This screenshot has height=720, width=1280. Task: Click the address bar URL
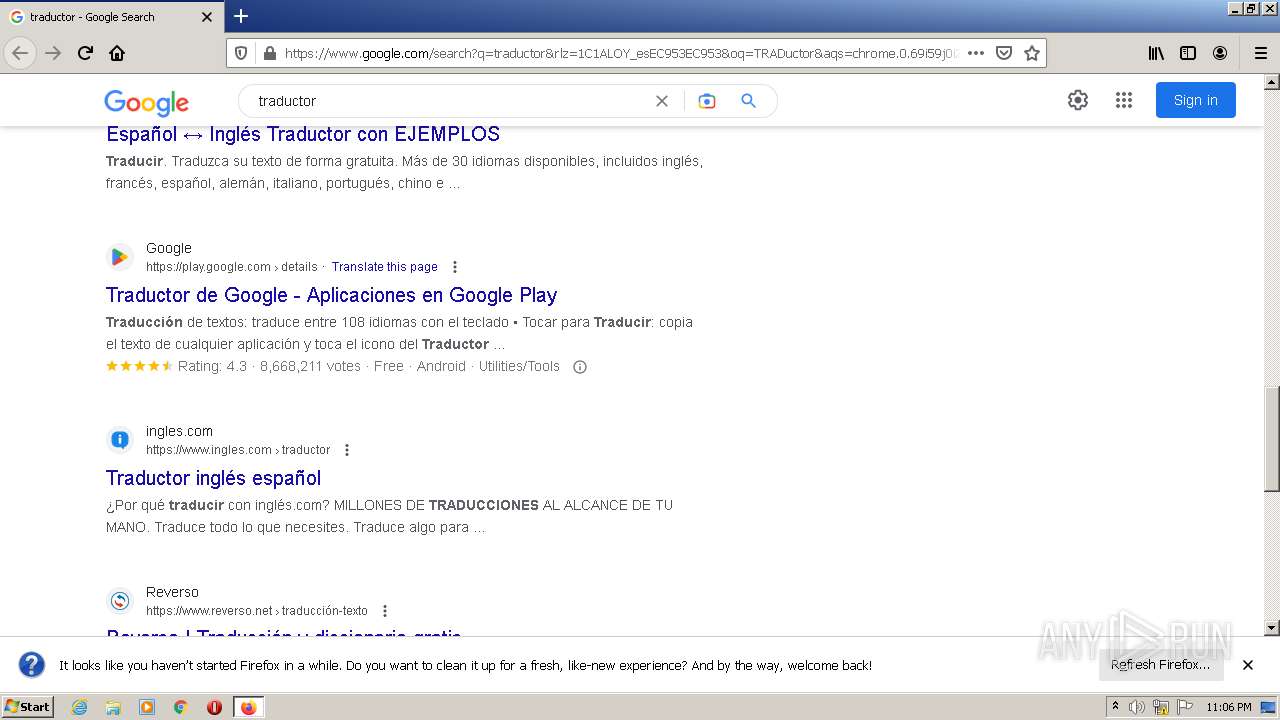click(x=620, y=53)
